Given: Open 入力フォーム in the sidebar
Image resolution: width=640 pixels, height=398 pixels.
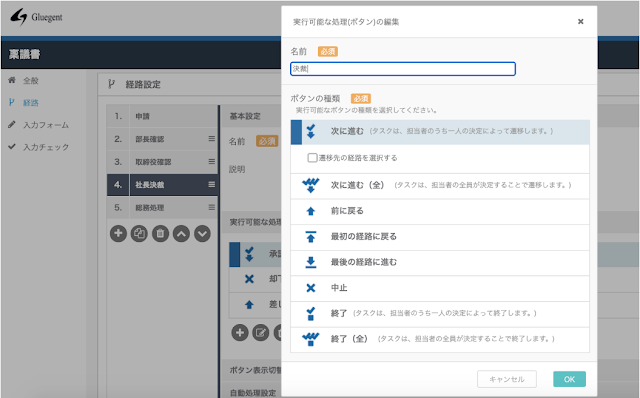Looking at the screenshot, I should (46, 125).
